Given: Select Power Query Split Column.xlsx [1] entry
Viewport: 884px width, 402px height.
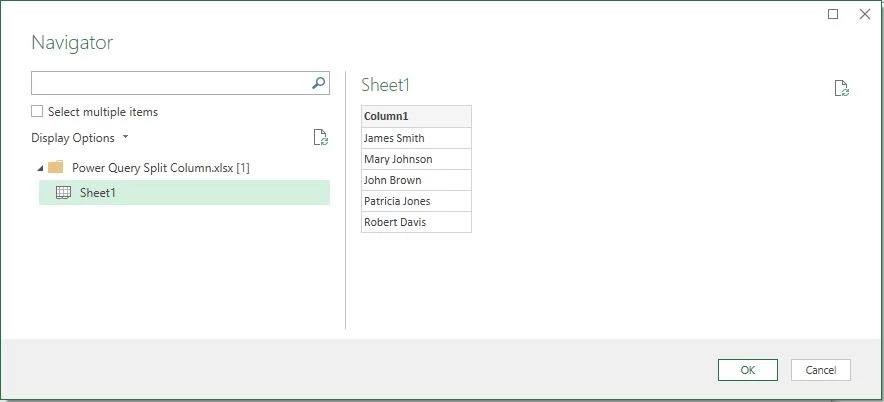Looking at the screenshot, I should [x=161, y=167].
